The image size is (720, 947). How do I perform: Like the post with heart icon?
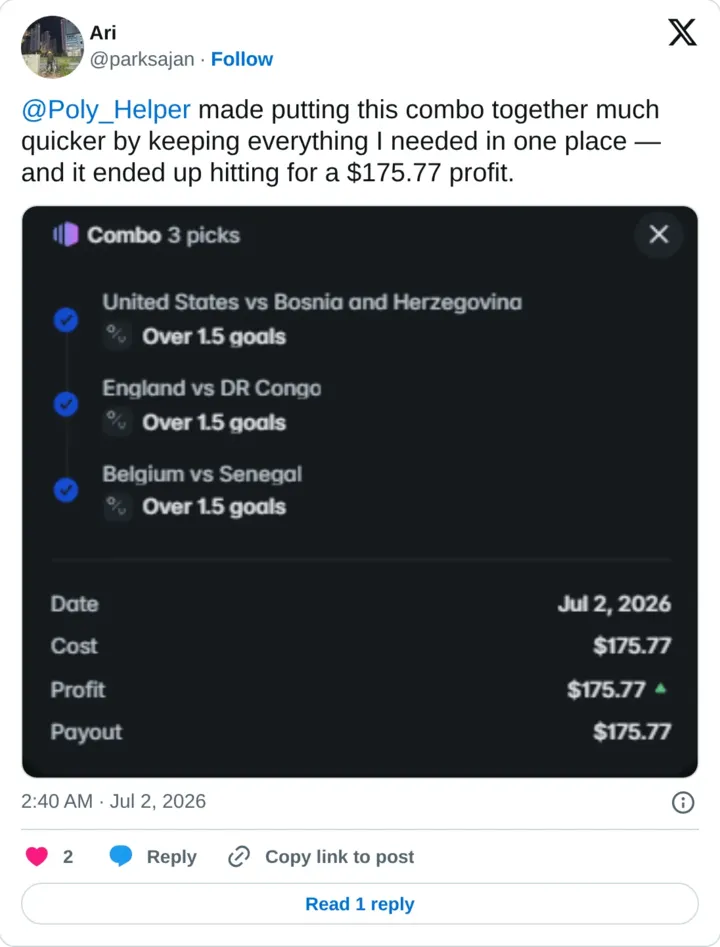pyautogui.click(x=37, y=856)
